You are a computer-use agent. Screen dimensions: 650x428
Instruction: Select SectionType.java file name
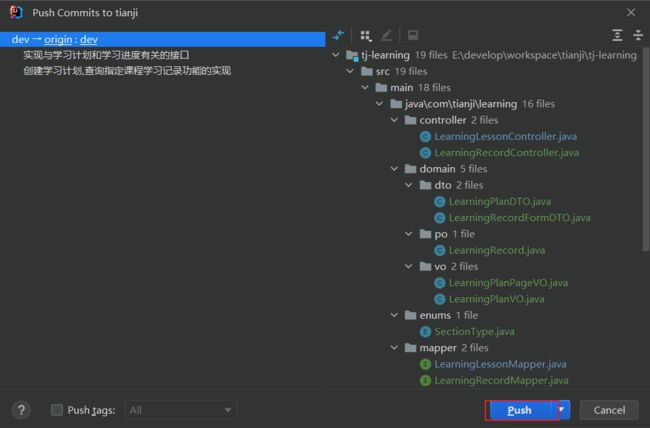[474, 332]
